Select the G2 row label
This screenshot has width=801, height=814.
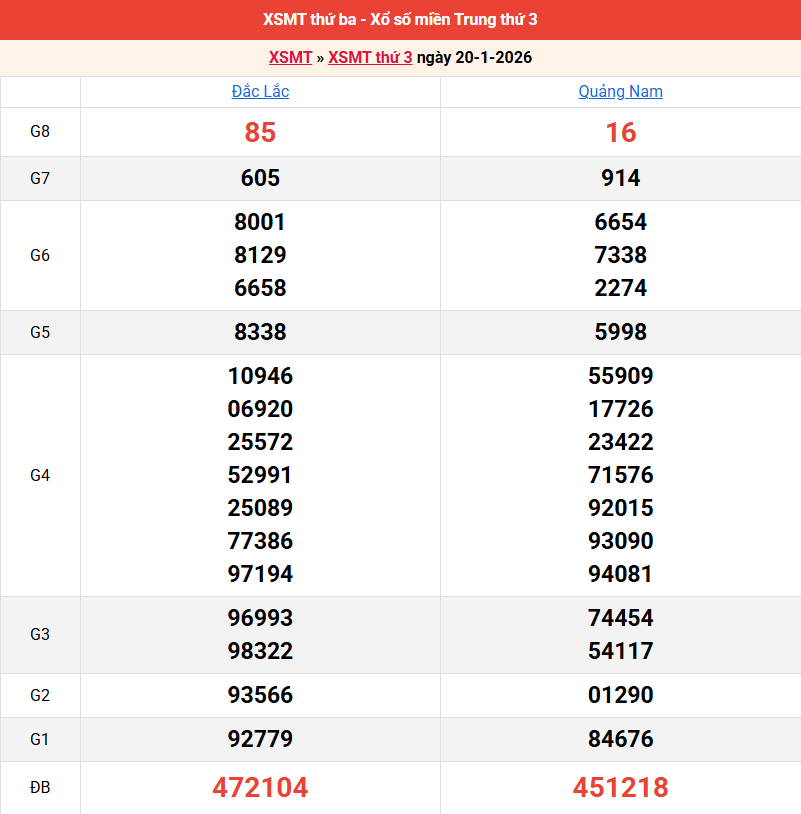(x=41, y=695)
